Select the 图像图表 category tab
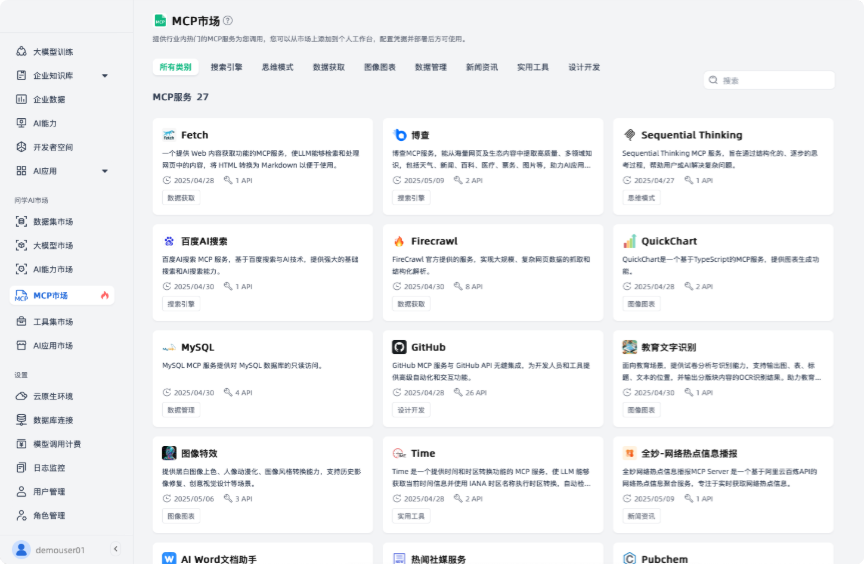 coord(379,67)
